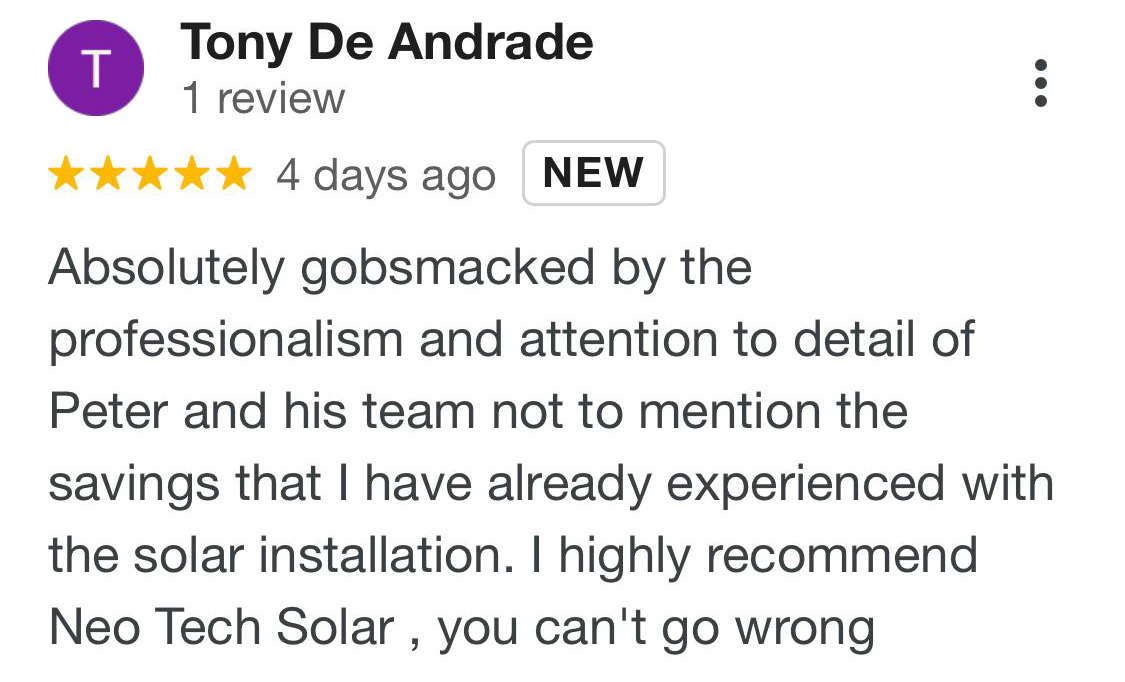Click the 'highly recommend' phrase
Viewport: 1125px width, 682px height.
pyautogui.click(x=768, y=557)
